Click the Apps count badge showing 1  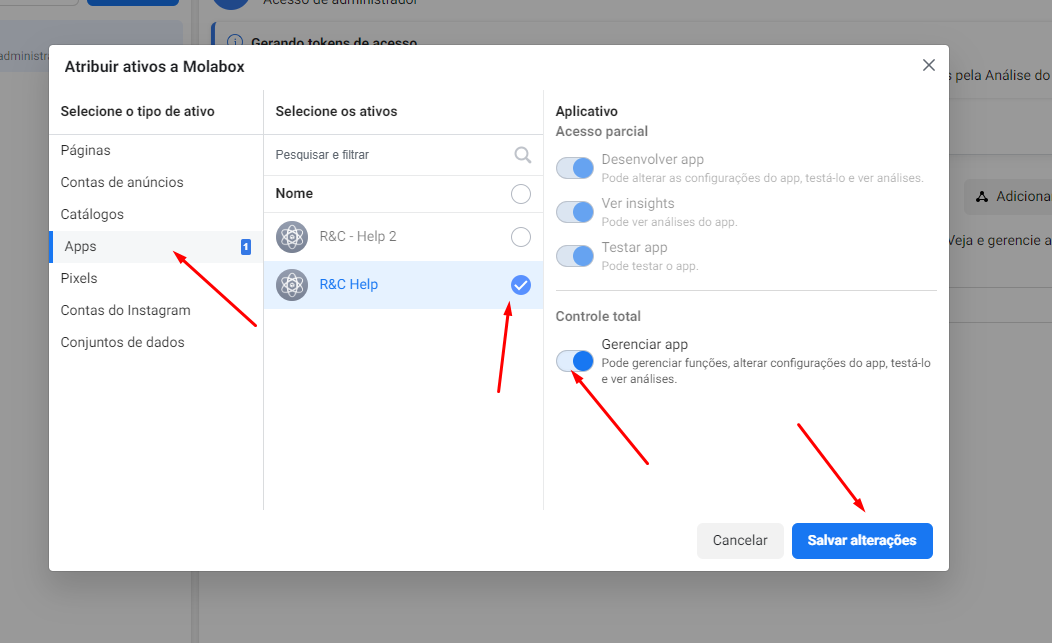pyautogui.click(x=246, y=247)
